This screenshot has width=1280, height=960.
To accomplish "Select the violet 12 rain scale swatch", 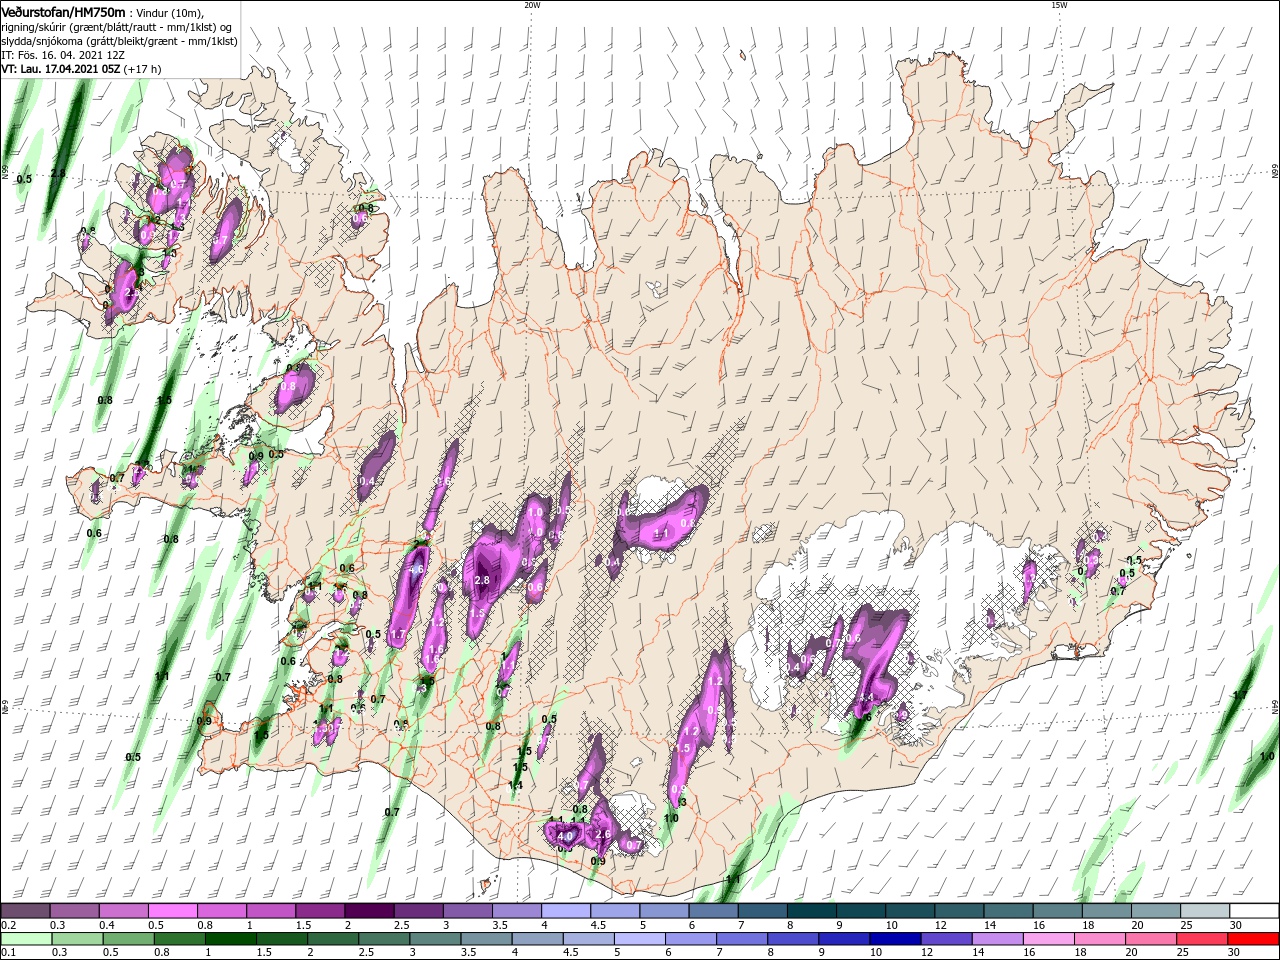I will pos(947,939).
